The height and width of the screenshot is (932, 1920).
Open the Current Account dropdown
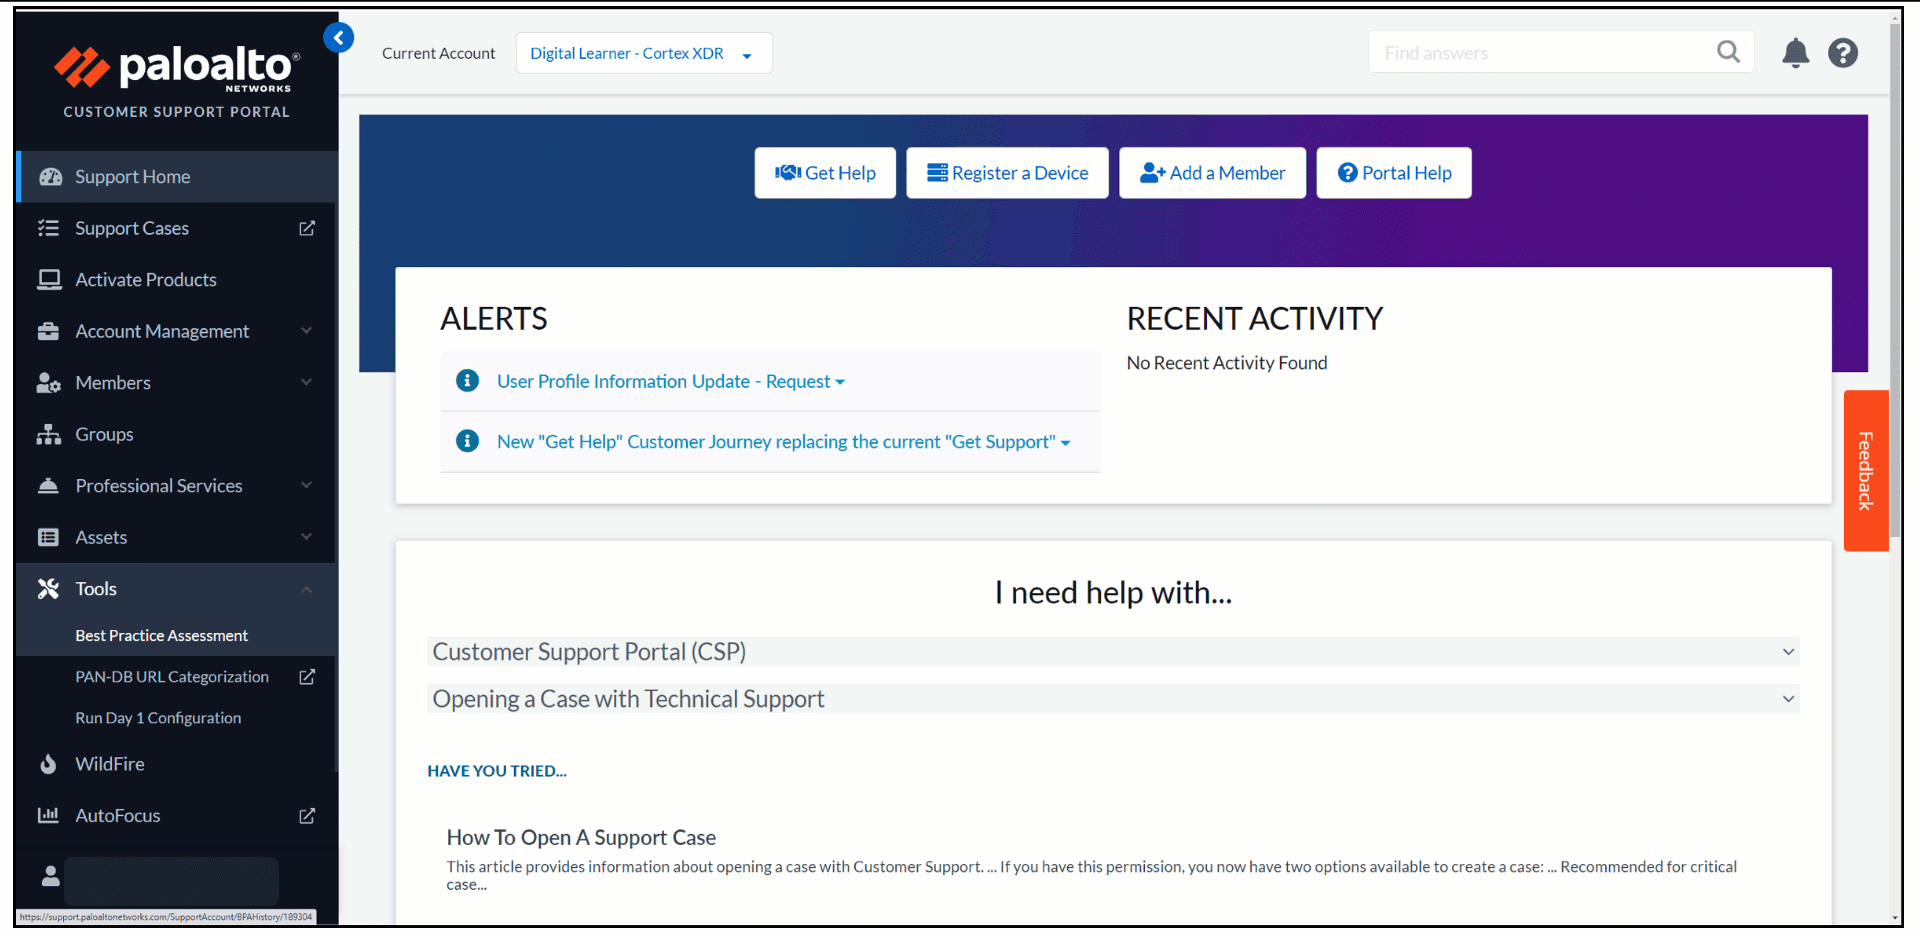[x=644, y=53]
